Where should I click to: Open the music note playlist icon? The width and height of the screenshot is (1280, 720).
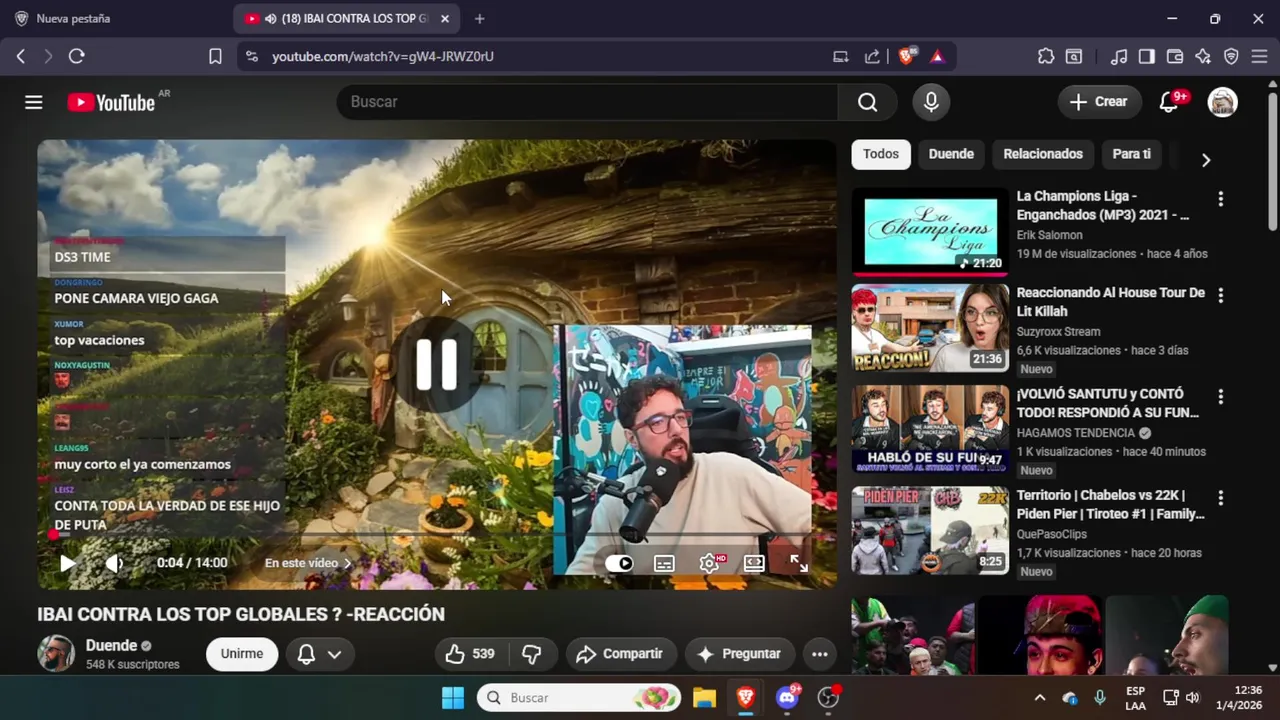pyautogui.click(x=1119, y=57)
